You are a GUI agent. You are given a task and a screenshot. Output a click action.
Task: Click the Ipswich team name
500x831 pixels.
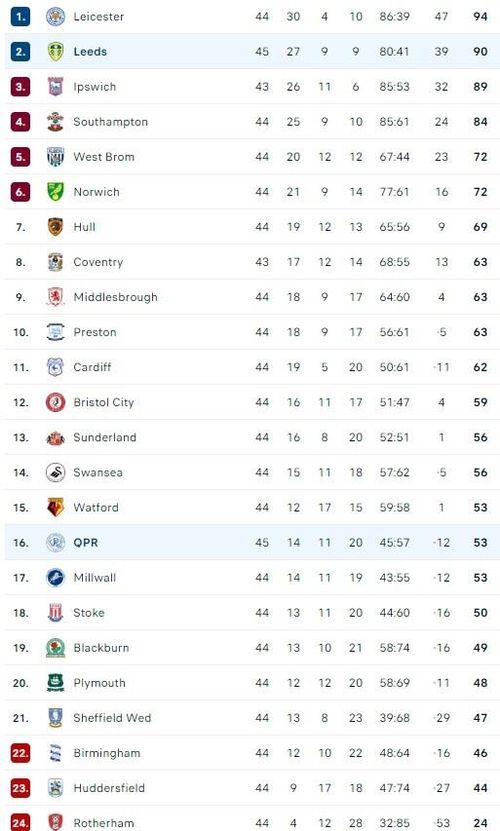[94, 87]
